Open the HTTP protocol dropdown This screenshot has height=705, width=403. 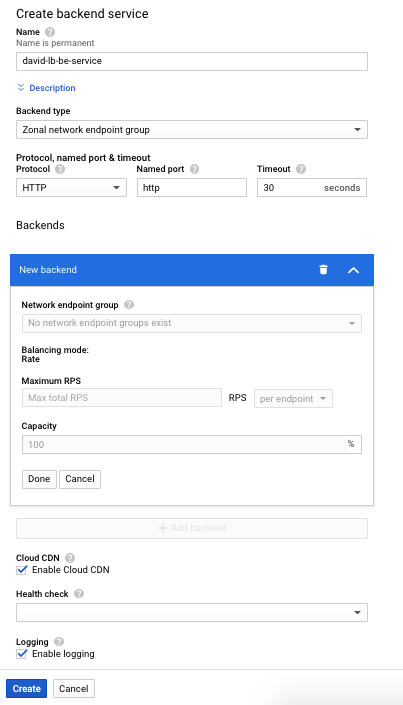[72, 187]
